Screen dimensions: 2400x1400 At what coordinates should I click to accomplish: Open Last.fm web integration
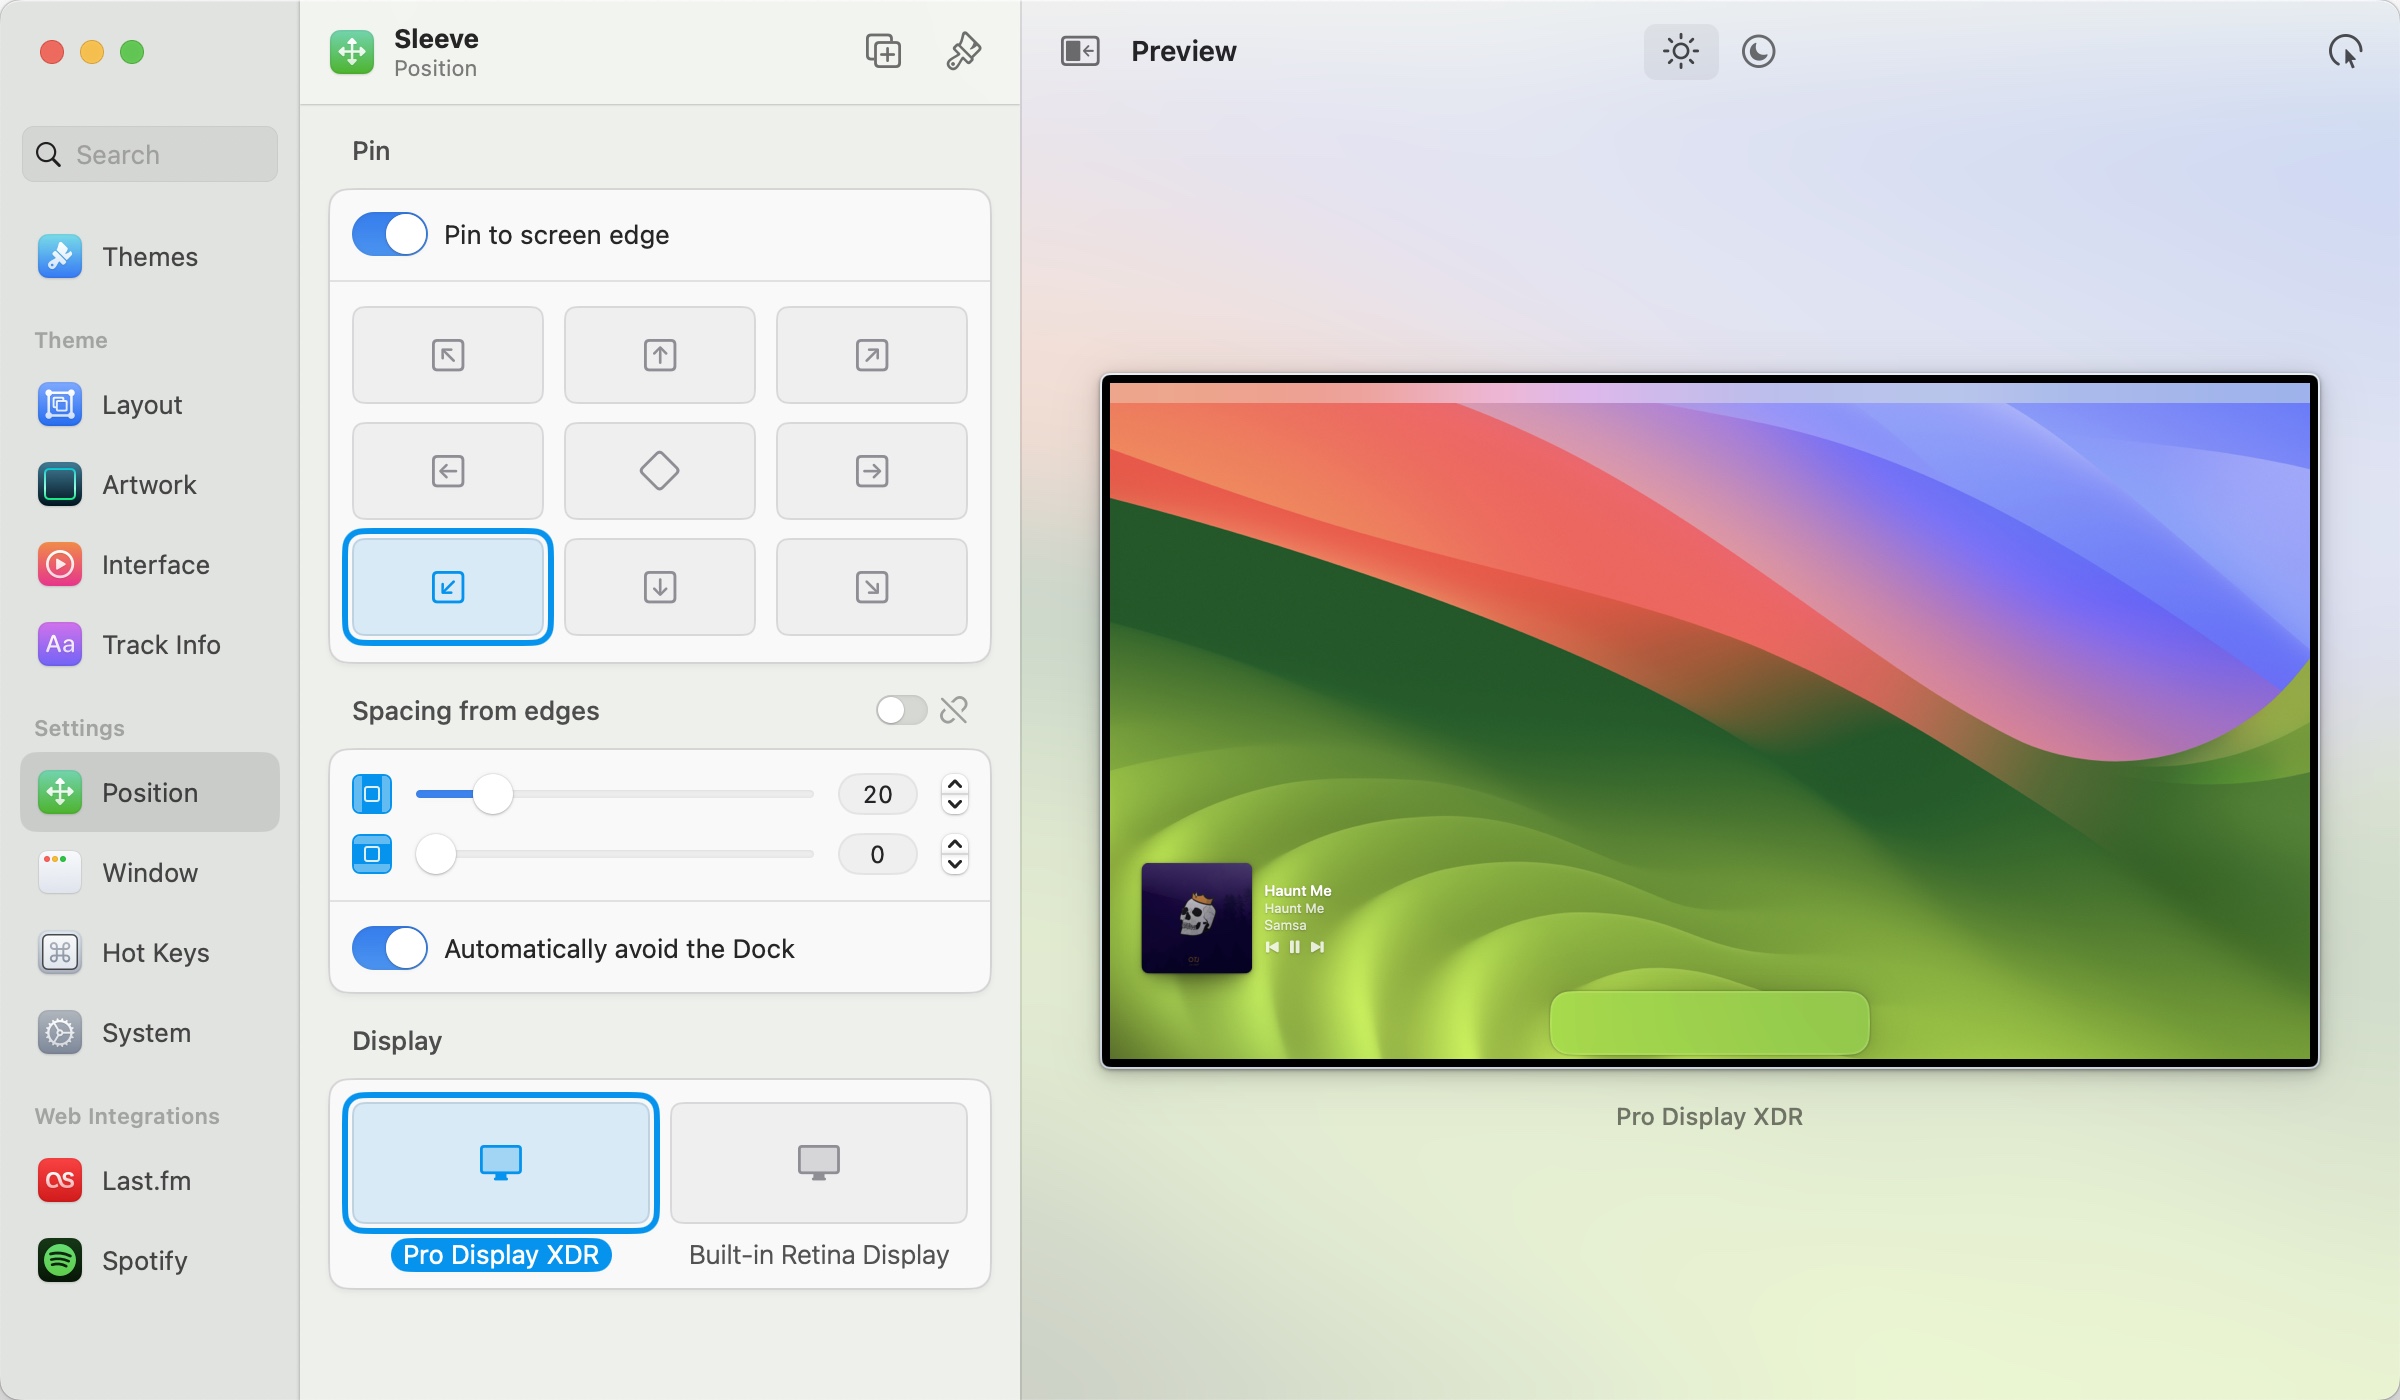click(150, 1181)
